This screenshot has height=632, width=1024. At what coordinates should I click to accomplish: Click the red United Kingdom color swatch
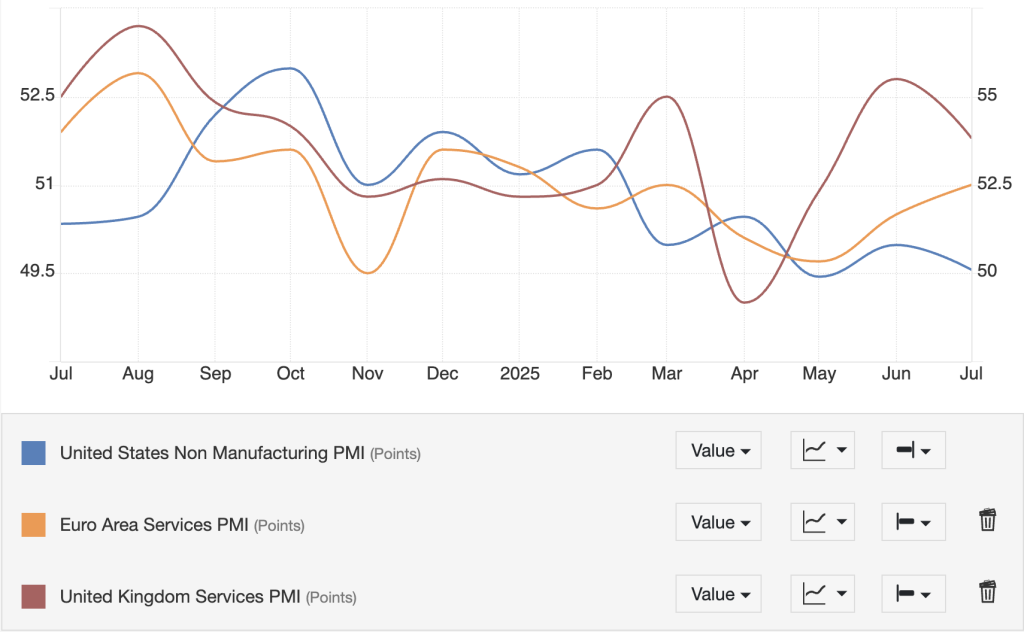click(x=33, y=596)
